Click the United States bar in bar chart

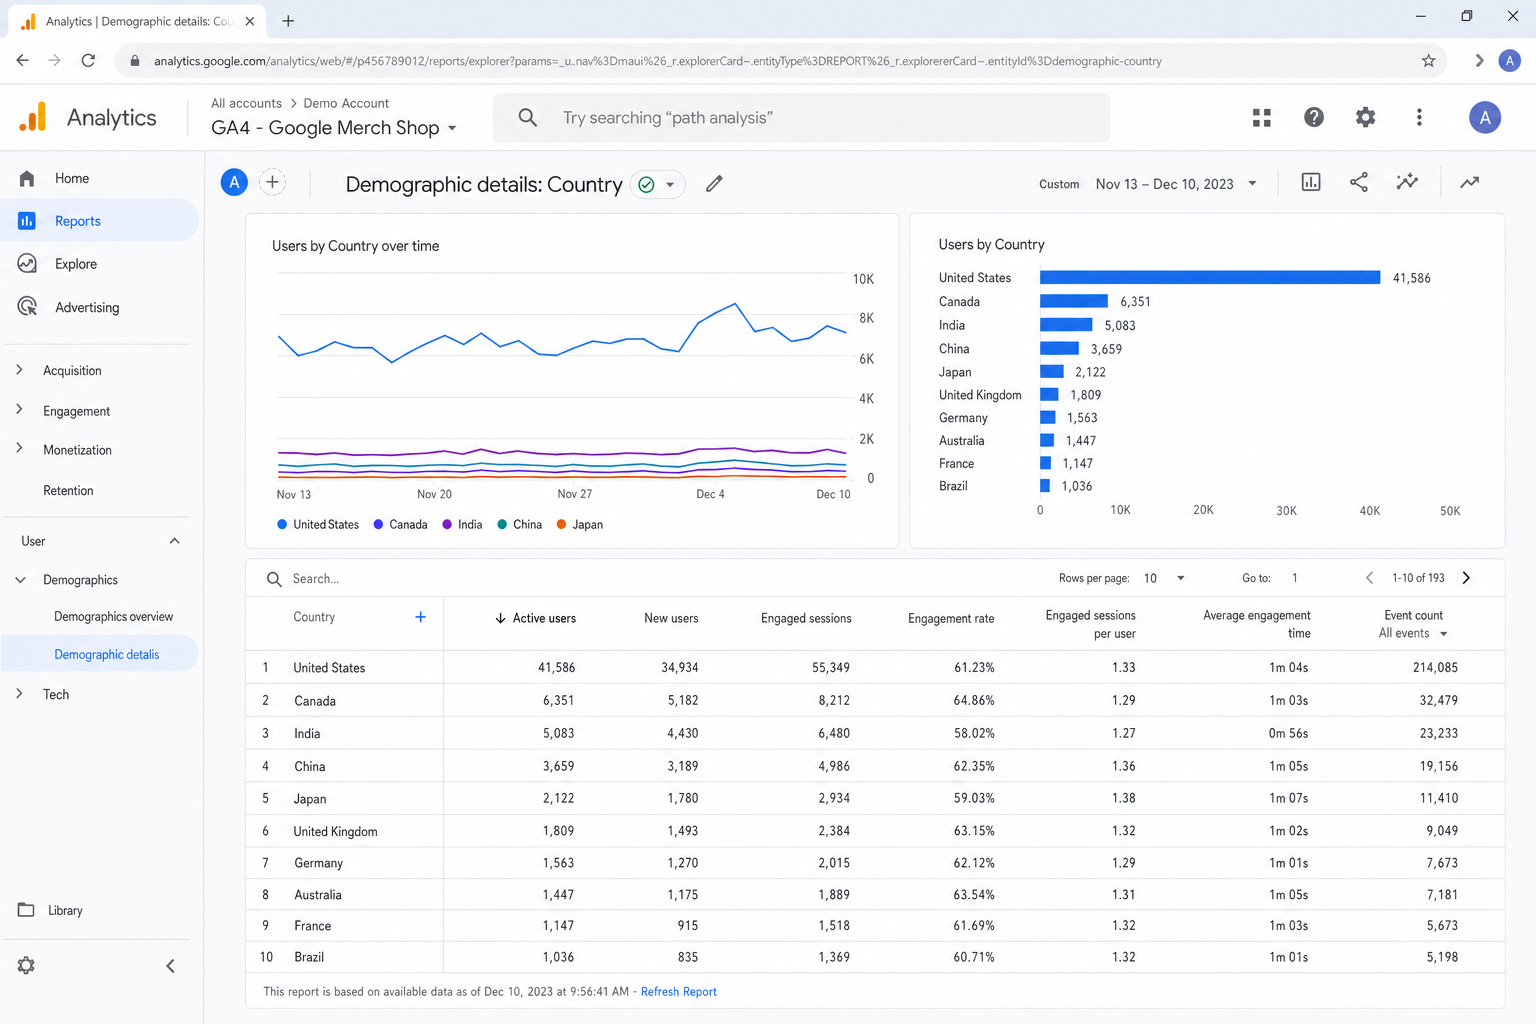(x=1210, y=277)
